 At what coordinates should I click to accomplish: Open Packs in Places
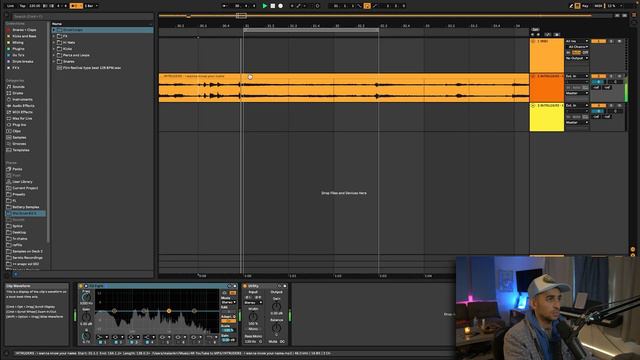coord(17,169)
